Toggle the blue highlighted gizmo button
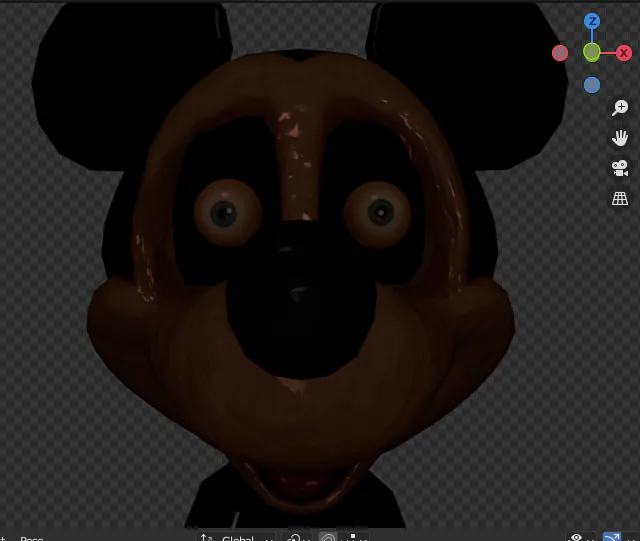Viewport: 640px width, 541px height. pyautogui.click(x=611, y=537)
